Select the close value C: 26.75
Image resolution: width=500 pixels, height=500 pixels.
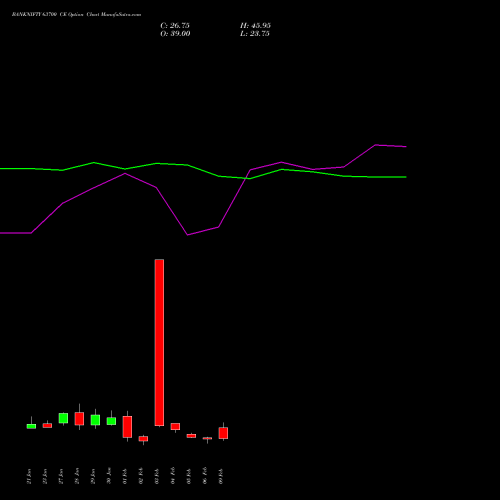point(175,26)
